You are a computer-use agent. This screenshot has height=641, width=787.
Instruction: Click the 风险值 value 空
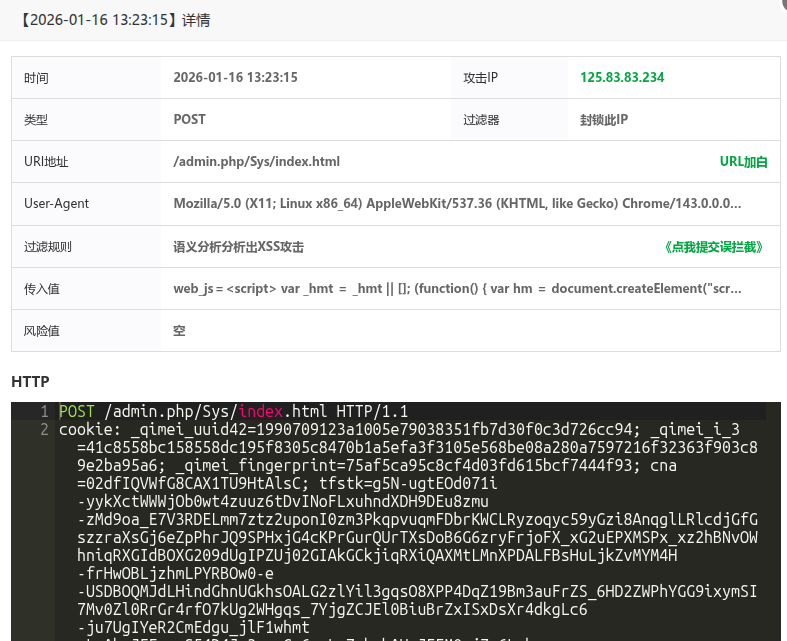pos(179,331)
